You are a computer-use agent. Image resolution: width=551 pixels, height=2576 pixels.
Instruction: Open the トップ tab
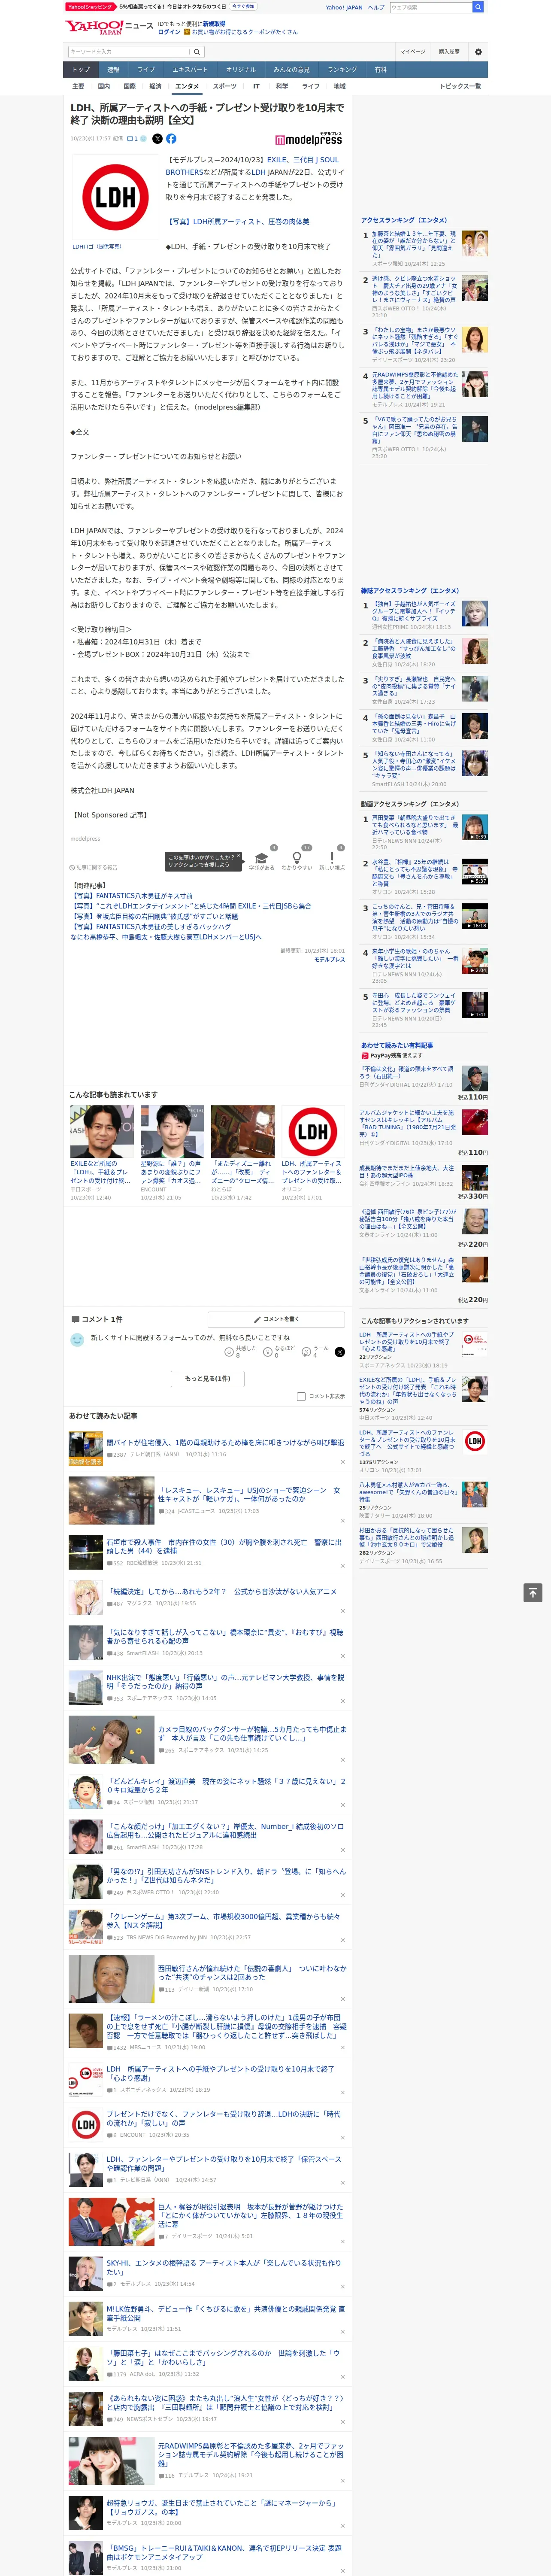click(x=81, y=70)
